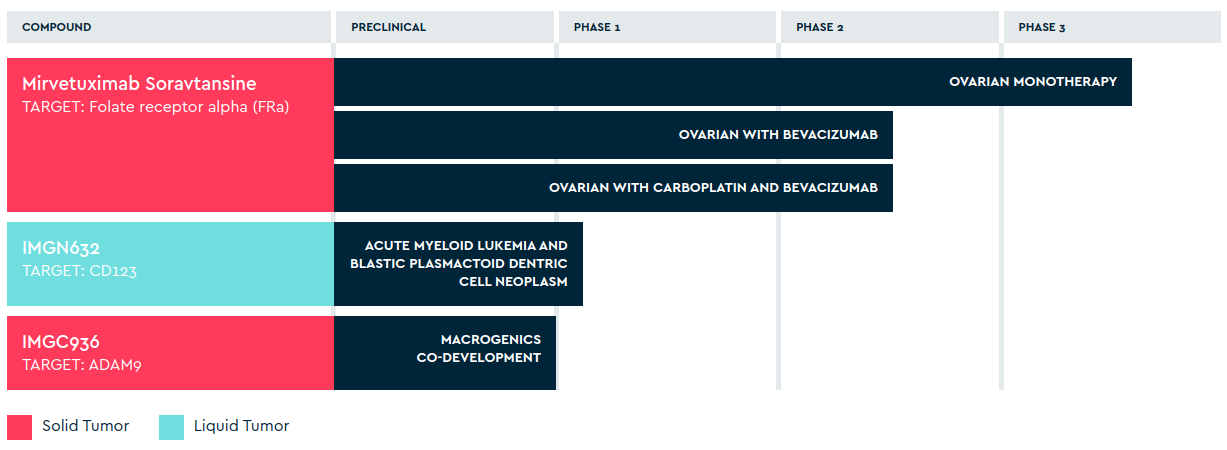The image size is (1227, 450).
Task: Click the Solid Tumor red legend swatch
Action: (x=19, y=427)
